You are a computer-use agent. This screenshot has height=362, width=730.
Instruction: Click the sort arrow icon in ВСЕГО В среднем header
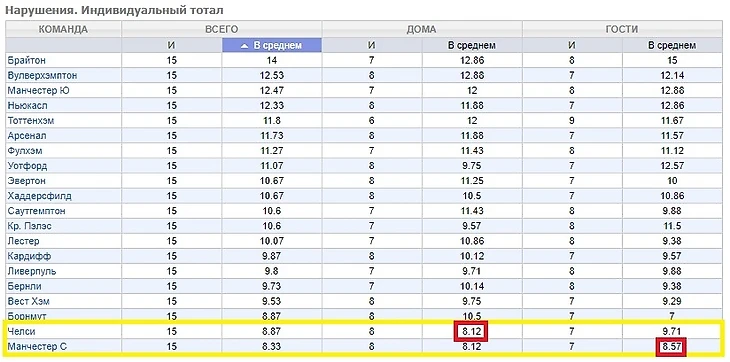click(245, 46)
